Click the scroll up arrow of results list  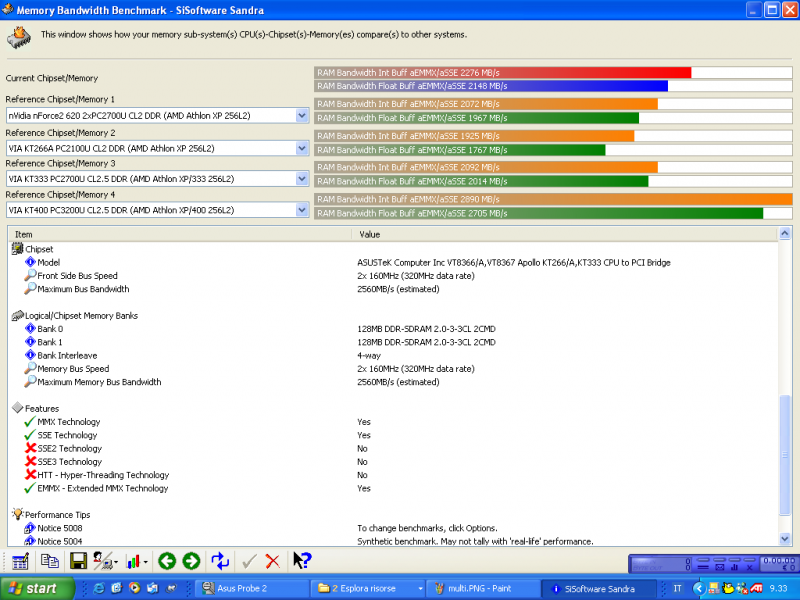(x=785, y=234)
